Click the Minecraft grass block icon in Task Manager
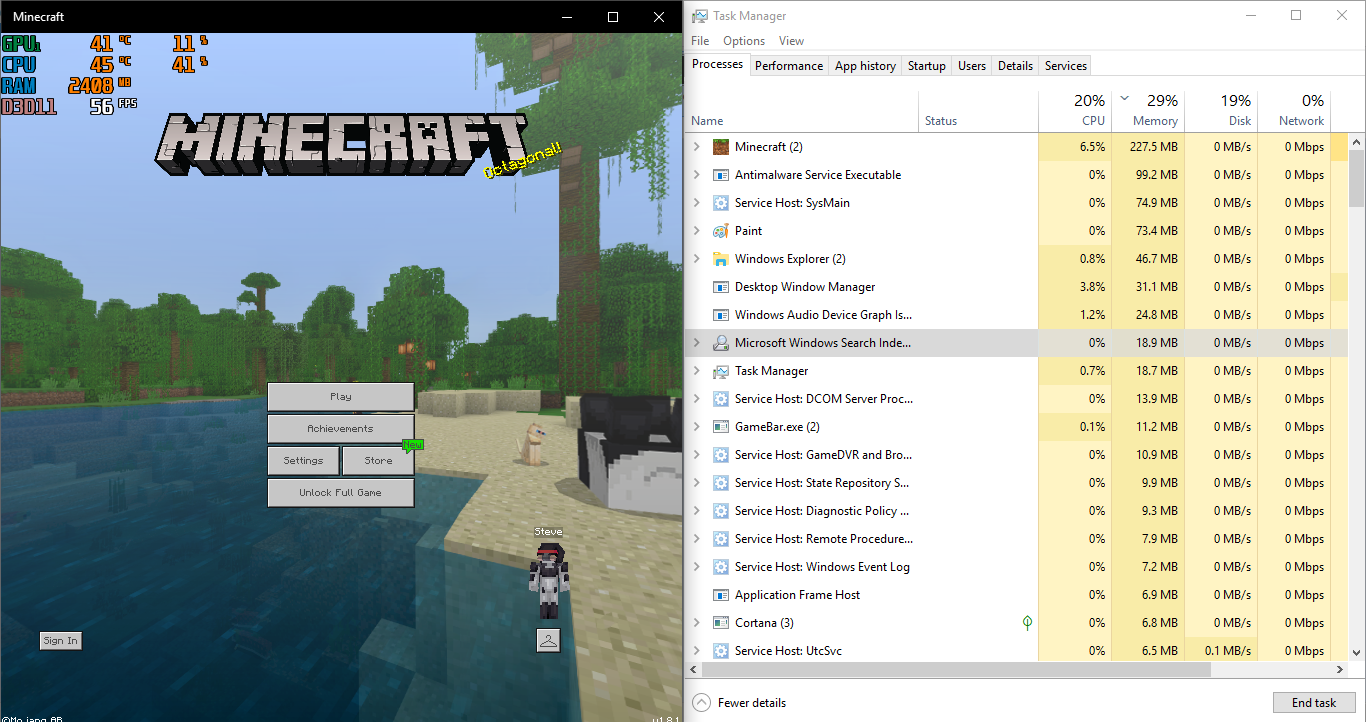The width and height of the screenshot is (1366, 722). click(x=720, y=147)
